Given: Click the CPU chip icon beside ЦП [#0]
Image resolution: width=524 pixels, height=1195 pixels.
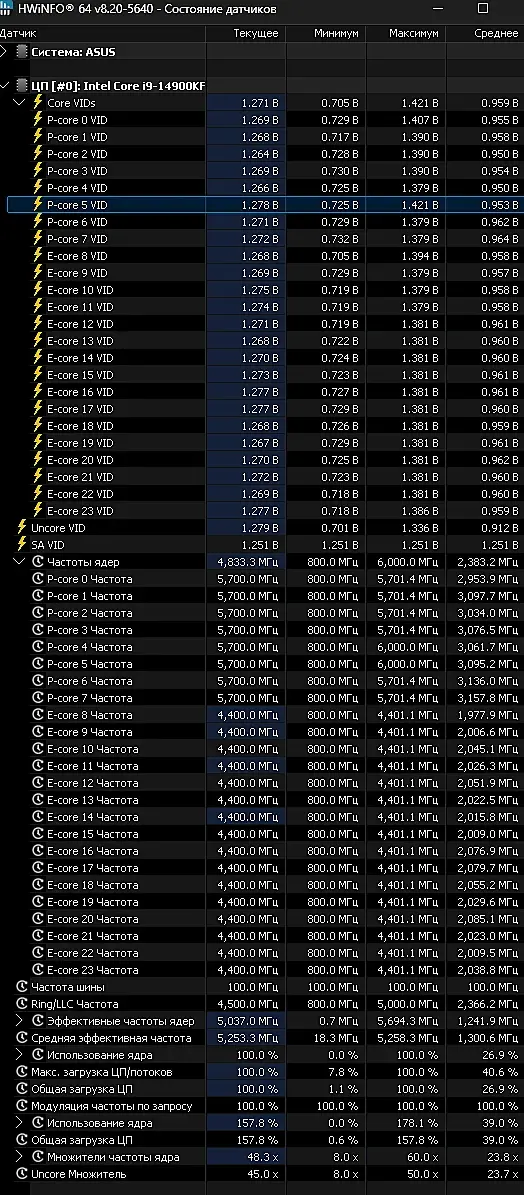Looking at the screenshot, I should pos(22,85).
